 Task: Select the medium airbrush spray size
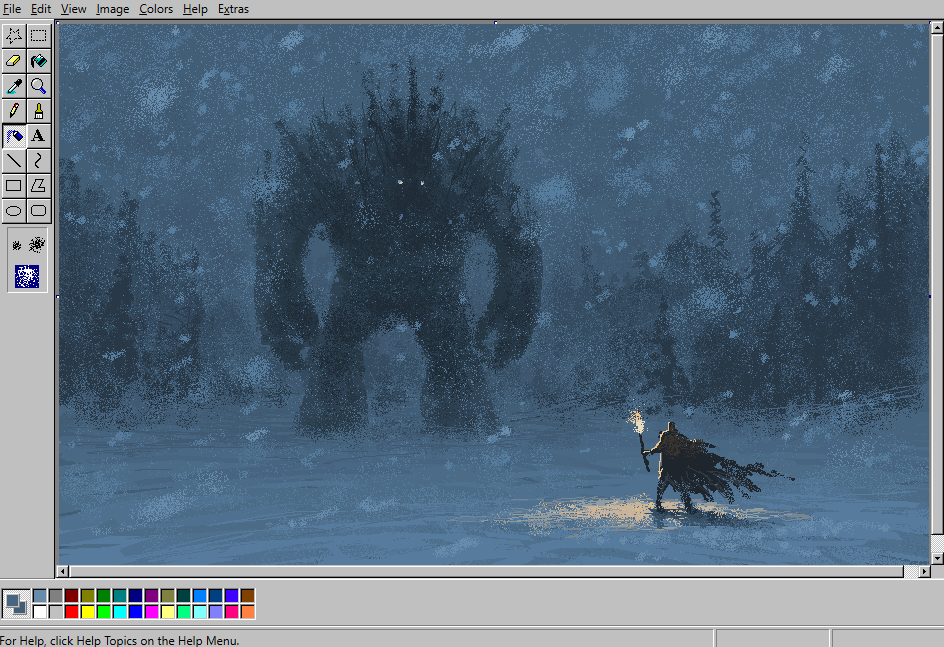coord(37,244)
